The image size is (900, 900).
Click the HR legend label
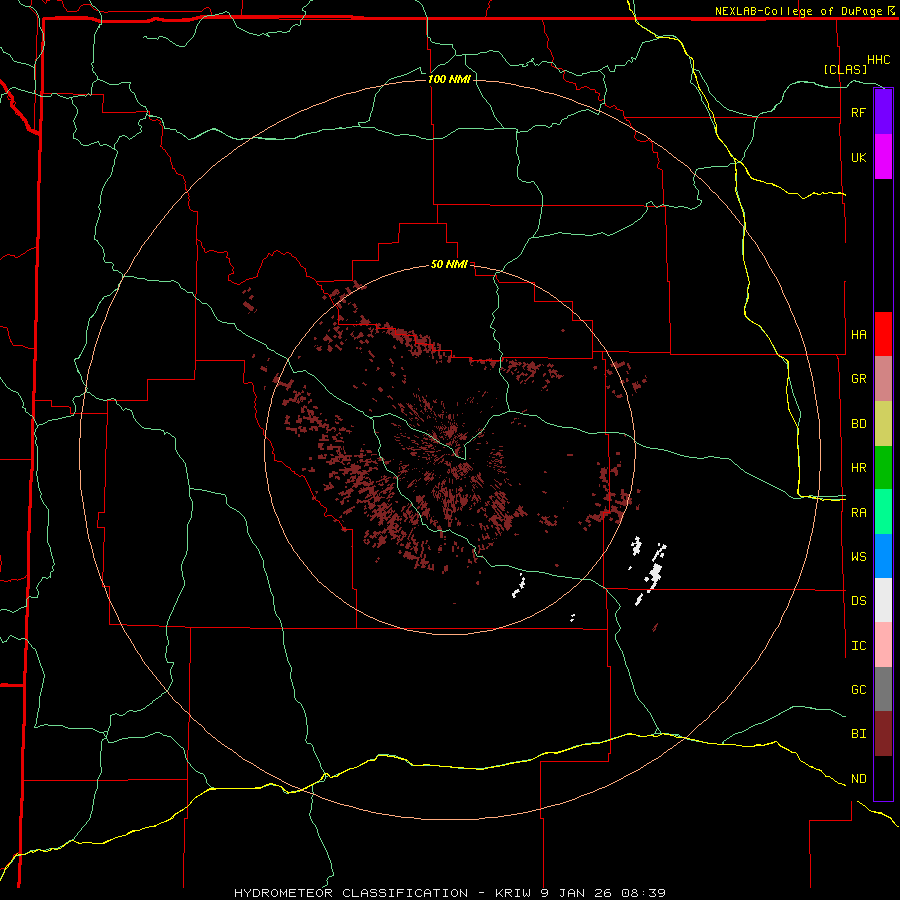(858, 468)
